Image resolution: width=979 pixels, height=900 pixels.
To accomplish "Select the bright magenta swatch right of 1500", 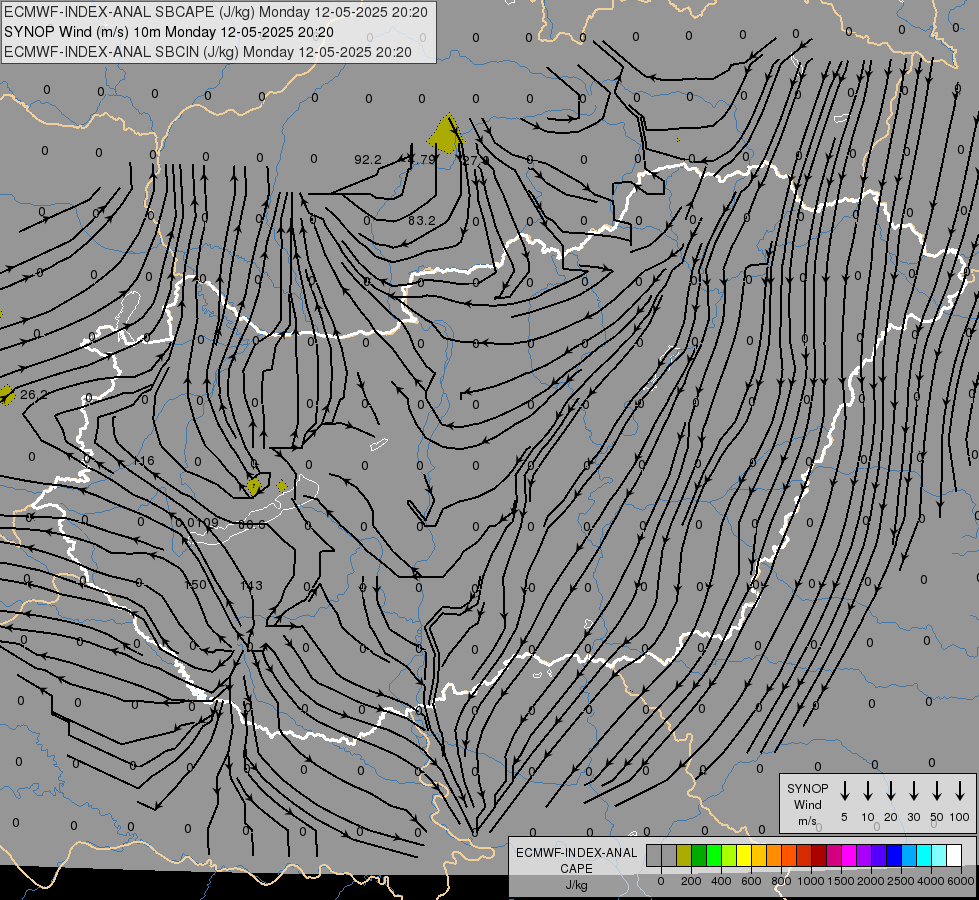I will click(849, 855).
